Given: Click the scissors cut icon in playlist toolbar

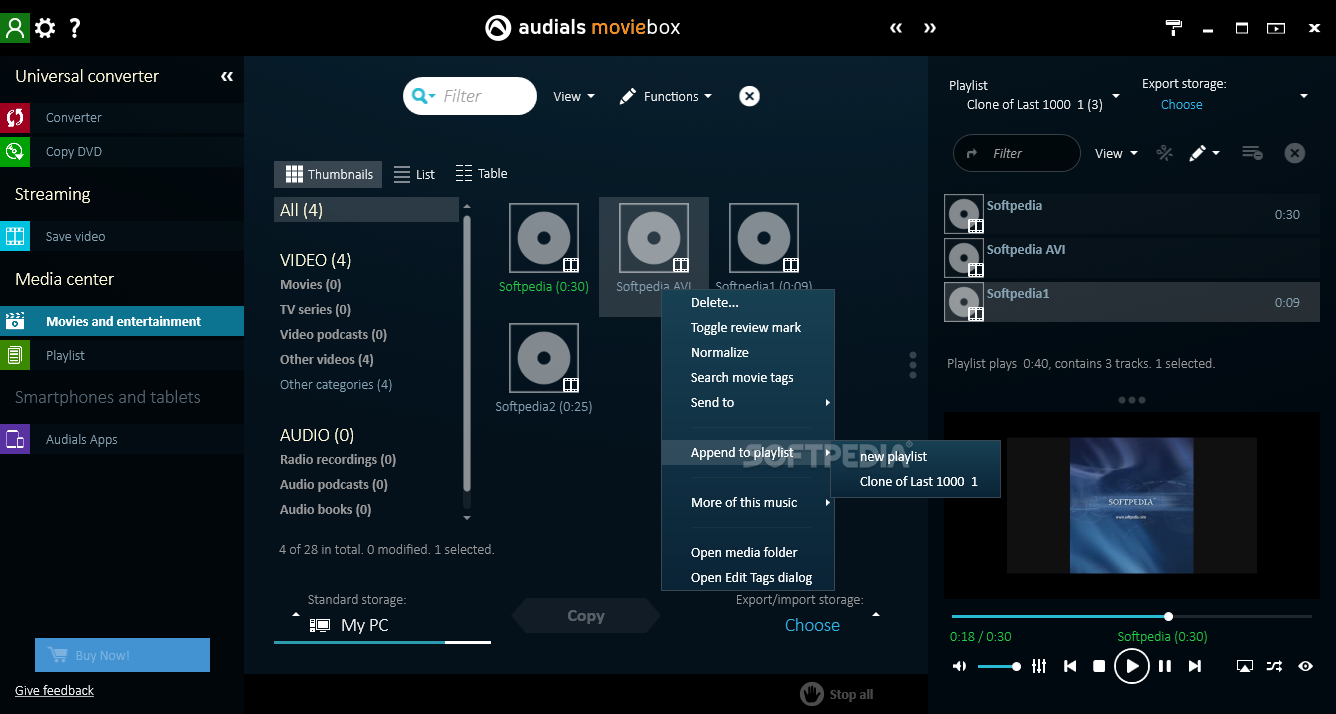Looking at the screenshot, I should pyautogui.click(x=1164, y=153).
